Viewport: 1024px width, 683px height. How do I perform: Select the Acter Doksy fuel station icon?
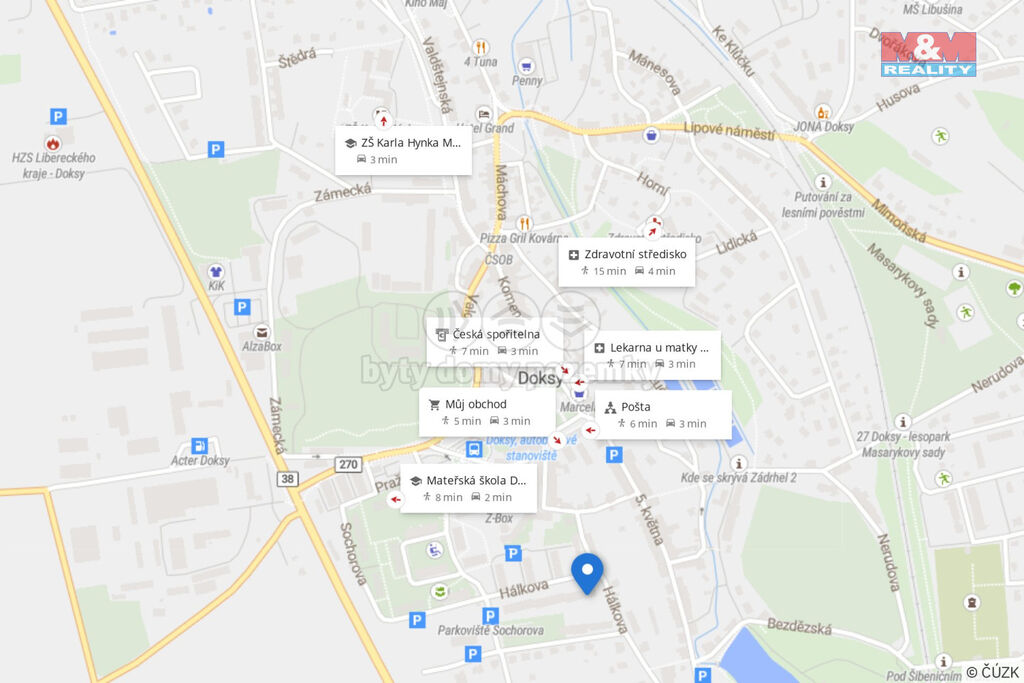199,446
